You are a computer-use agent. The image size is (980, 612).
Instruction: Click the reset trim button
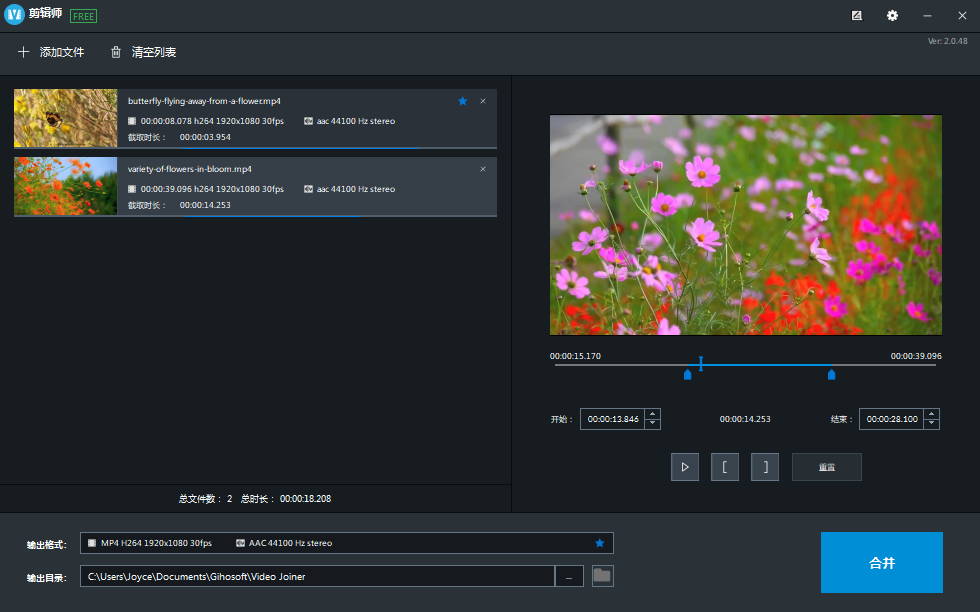(826, 467)
